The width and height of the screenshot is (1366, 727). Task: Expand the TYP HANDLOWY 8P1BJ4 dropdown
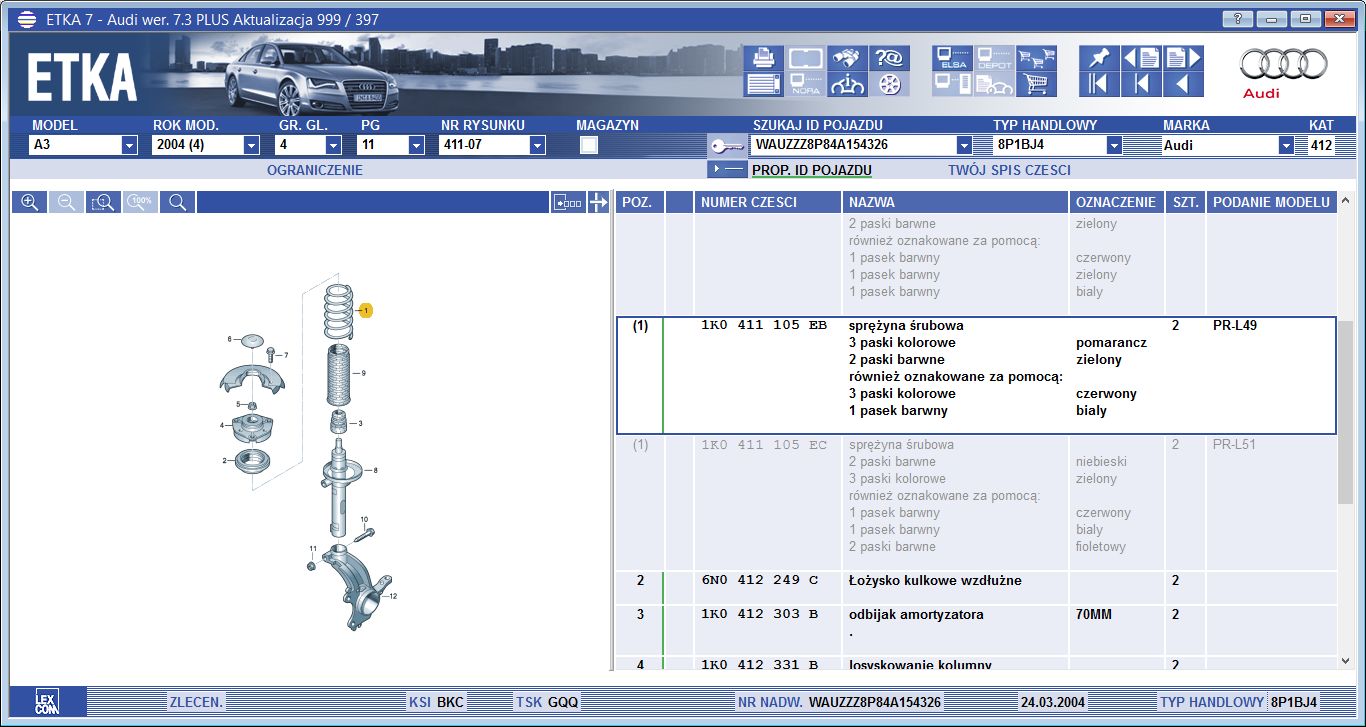pyautogui.click(x=1114, y=146)
